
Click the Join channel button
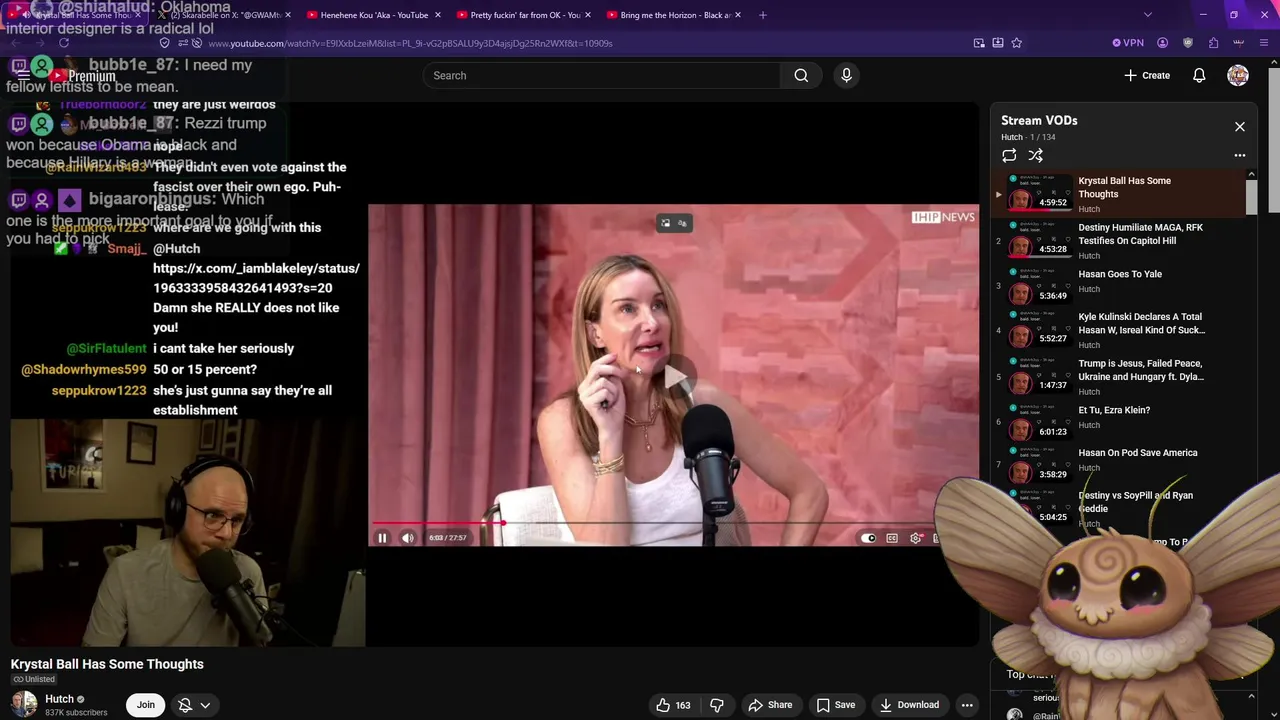146,705
